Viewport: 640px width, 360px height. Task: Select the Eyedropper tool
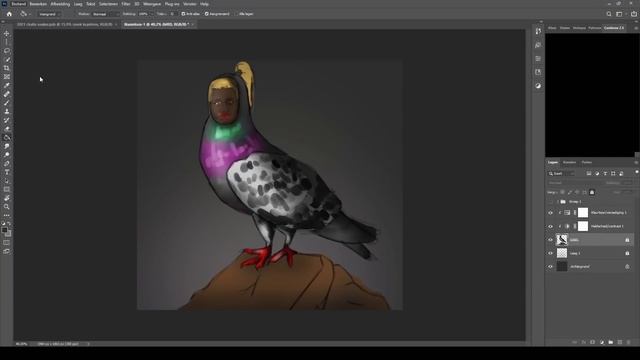(x=7, y=85)
